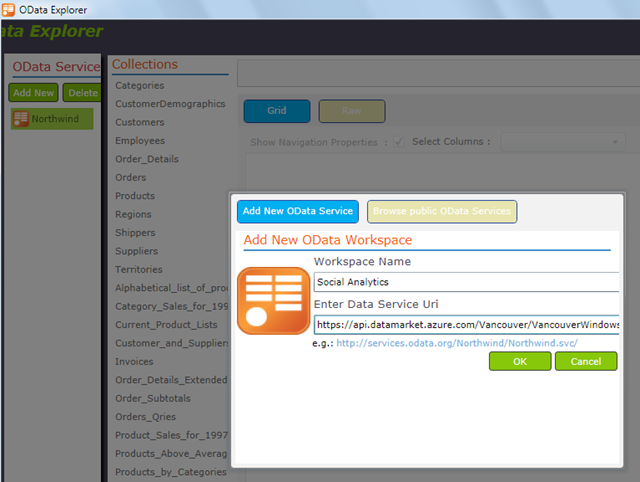Select the Alphabetical_list_of_products collection
Screen dimensions: 640x482
coord(171,288)
